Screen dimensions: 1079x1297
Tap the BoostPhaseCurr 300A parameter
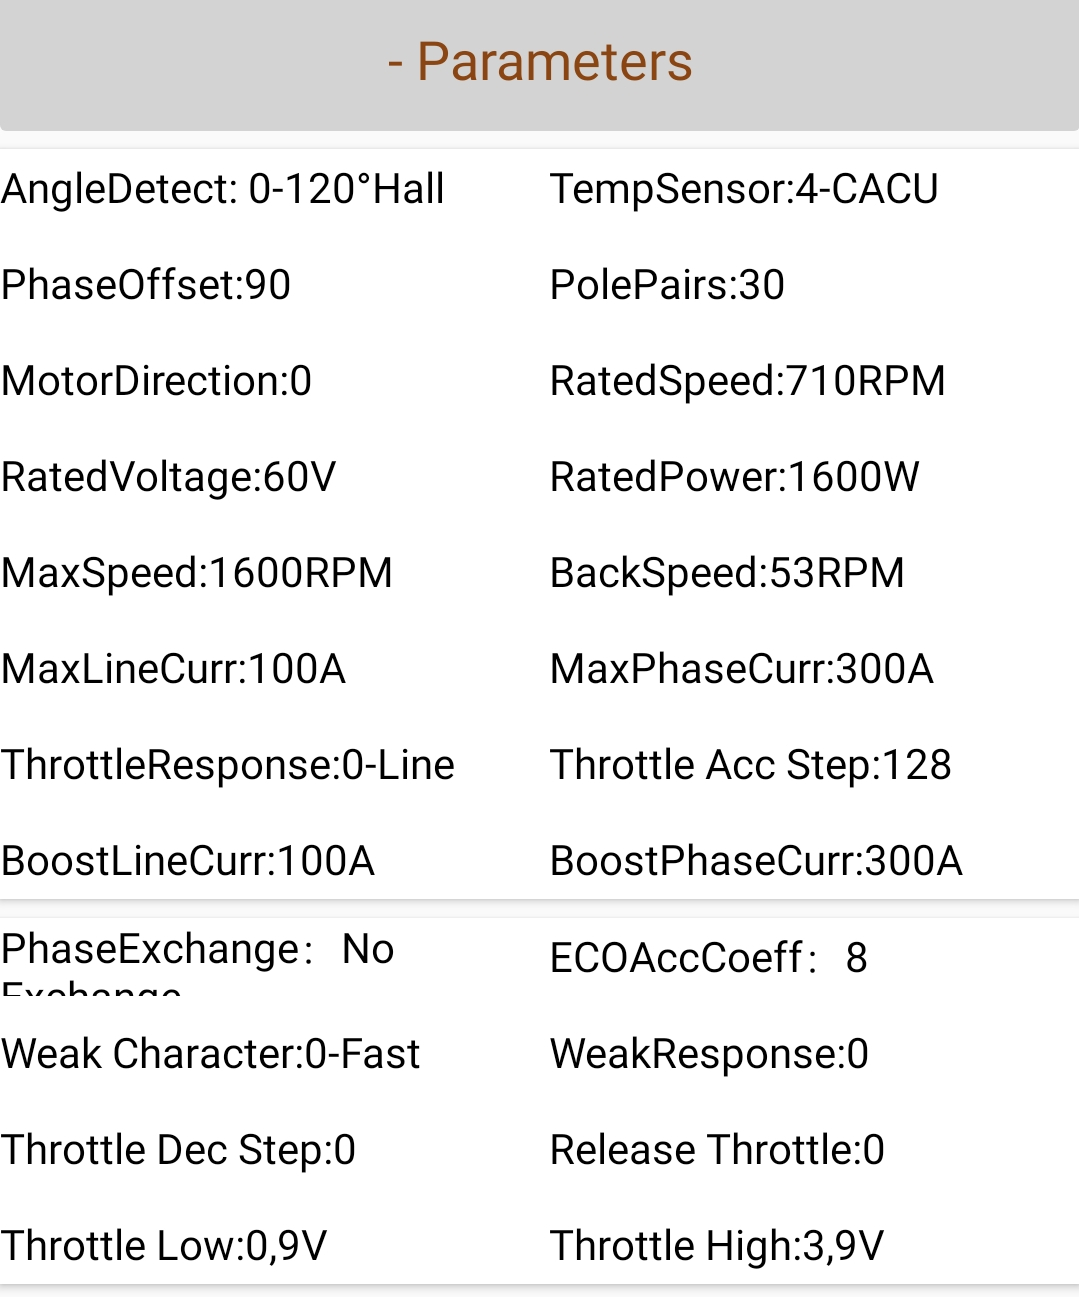[x=756, y=861]
